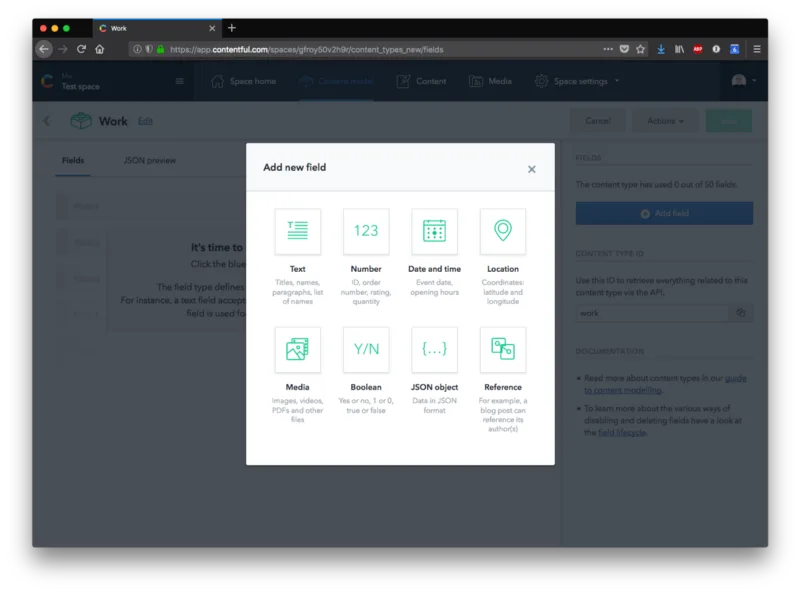The image size is (800, 593).
Task: Expand the Space settings menu
Action: pyautogui.click(x=577, y=81)
